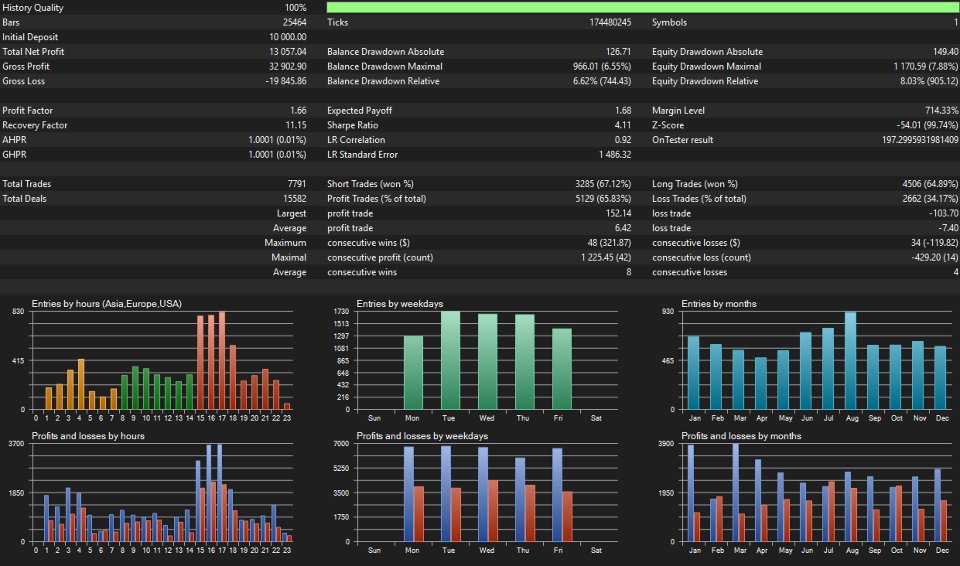Click the 'Entries by hours (Asia,Europe,USA)' chart title

point(107,304)
